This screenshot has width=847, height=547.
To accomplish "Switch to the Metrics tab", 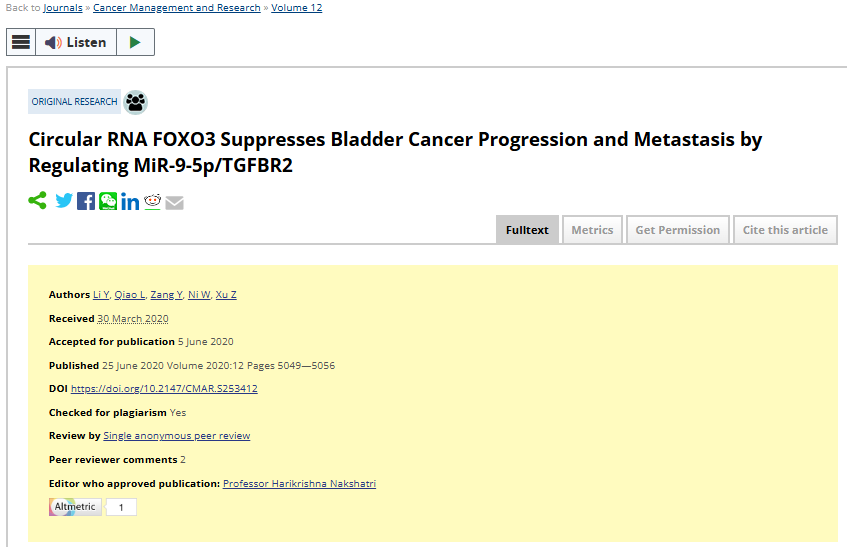I will 593,230.
